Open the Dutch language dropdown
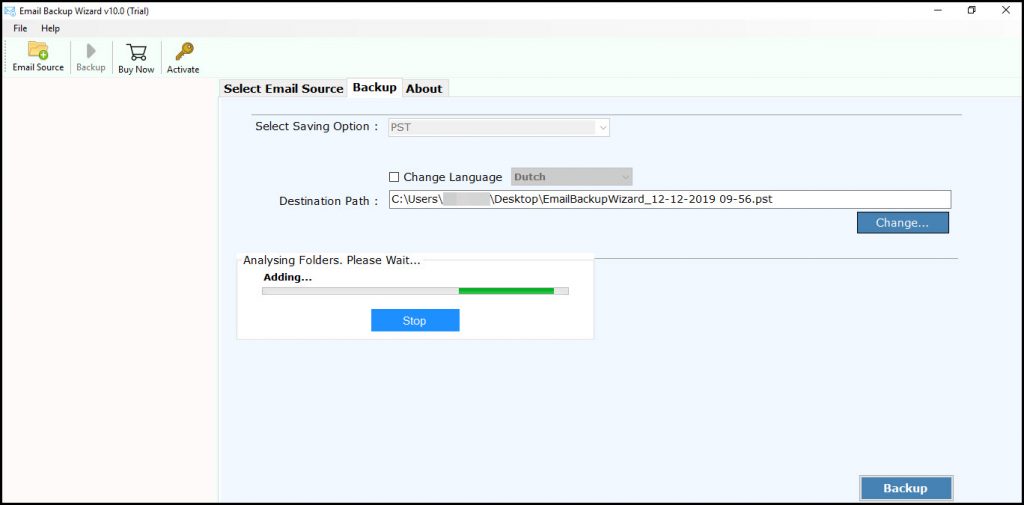The width and height of the screenshot is (1024, 505). [625, 177]
